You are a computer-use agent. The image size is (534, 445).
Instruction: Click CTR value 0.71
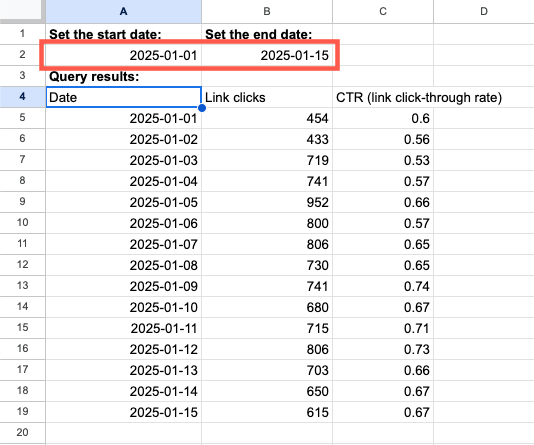(383, 328)
